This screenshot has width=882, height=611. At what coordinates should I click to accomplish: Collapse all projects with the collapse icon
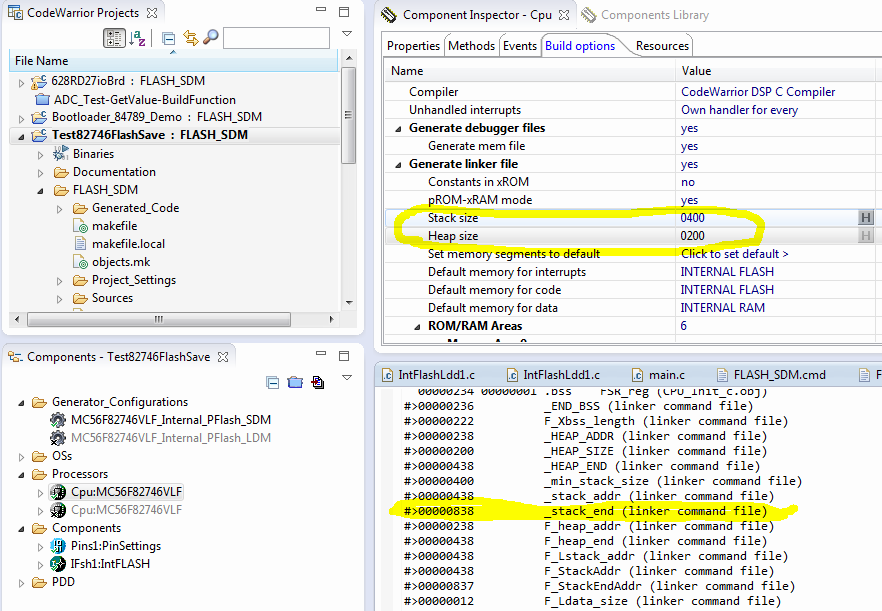pos(168,38)
